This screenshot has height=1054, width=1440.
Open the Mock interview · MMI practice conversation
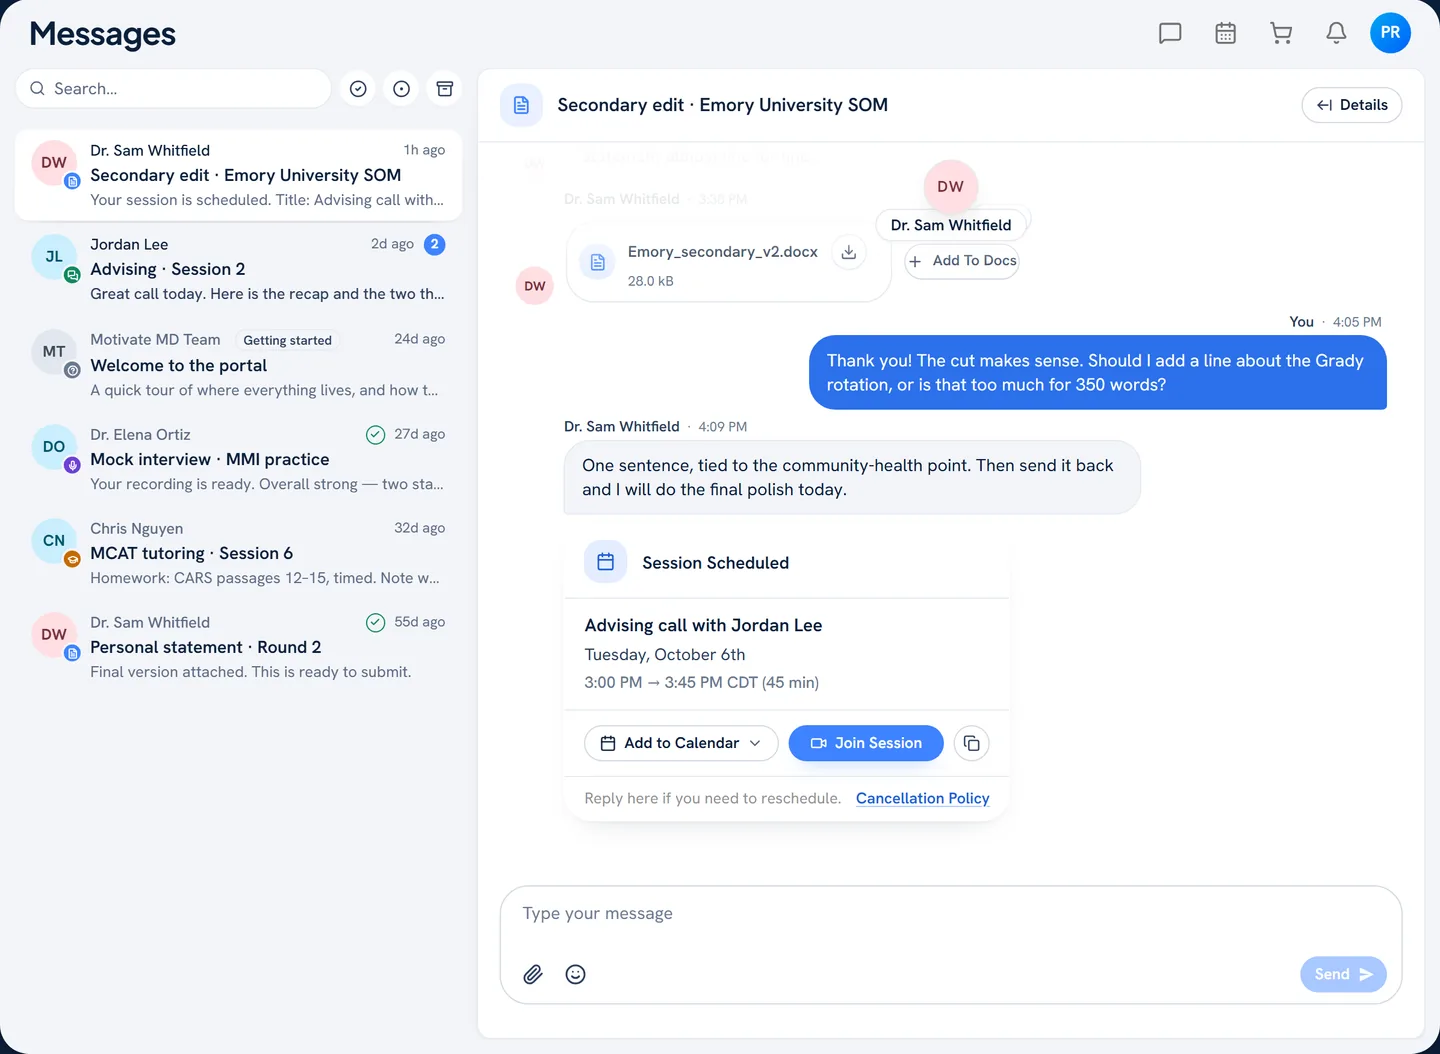(238, 459)
